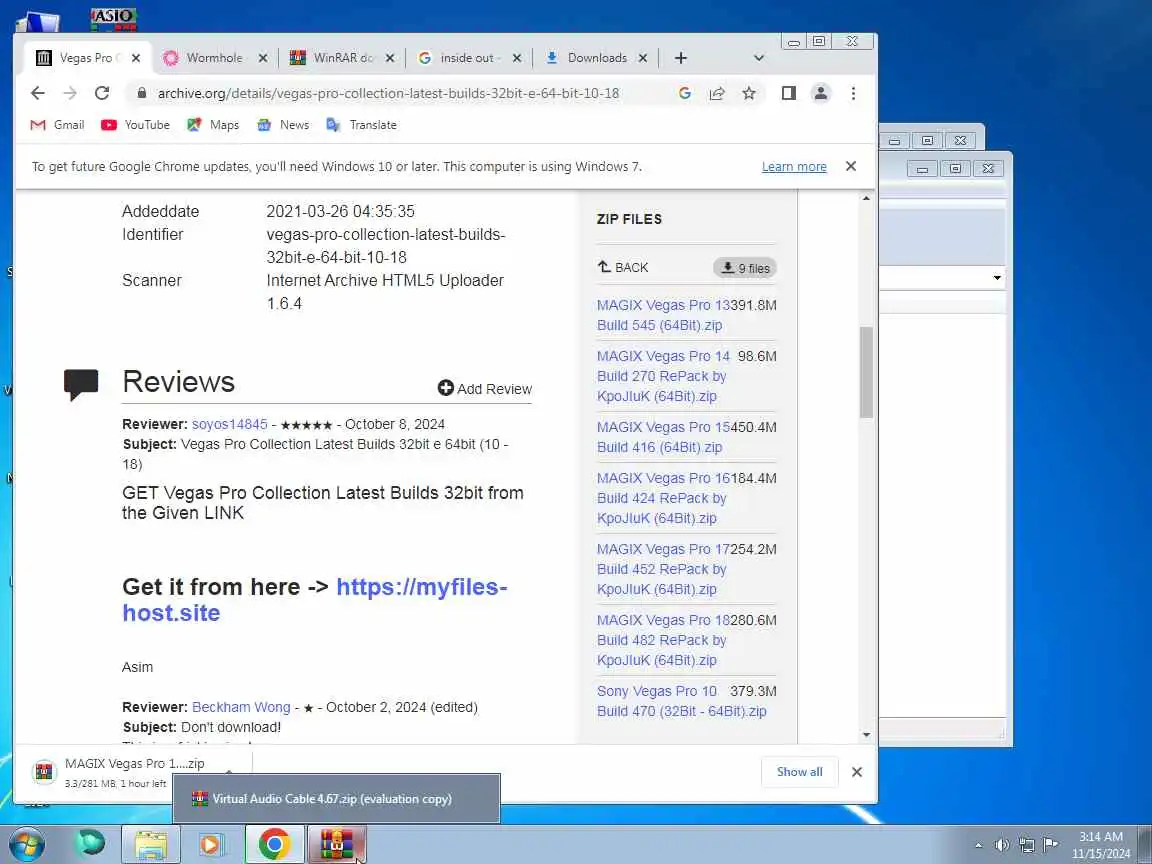The height and width of the screenshot is (864, 1152).
Task: Open the News bookmark
Action: tap(283, 125)
